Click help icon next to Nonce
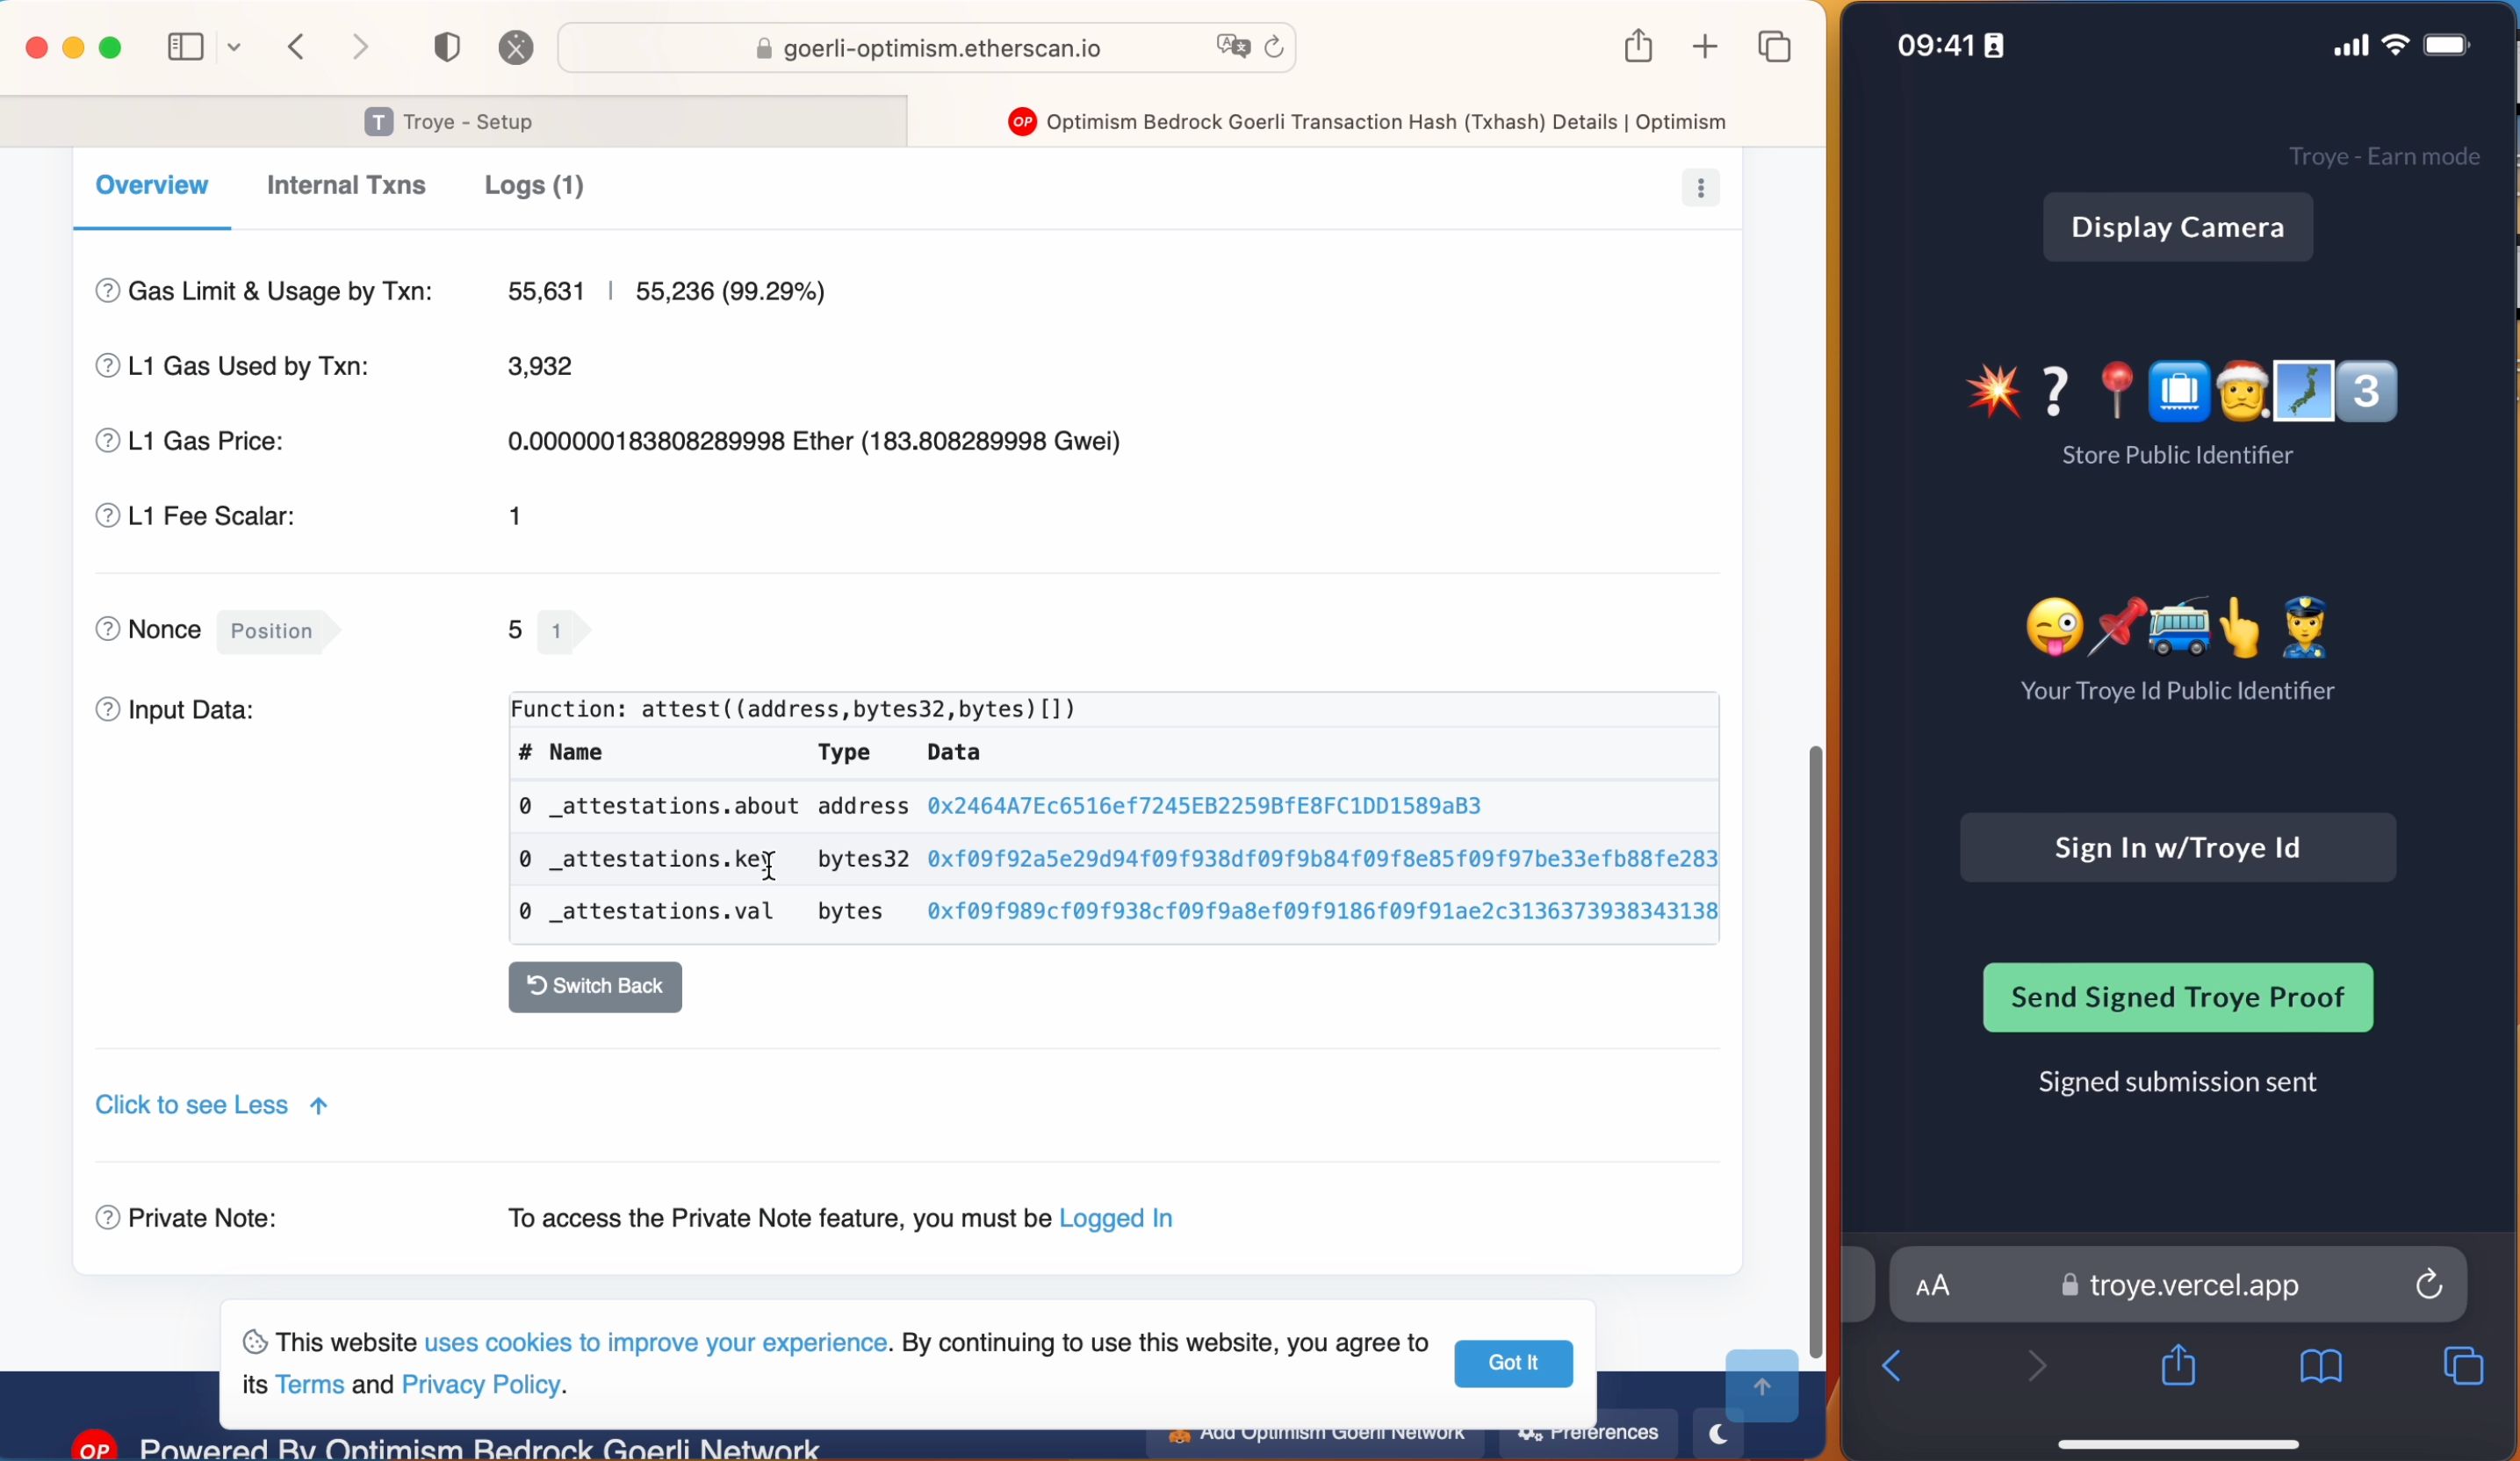 (107, 630)
